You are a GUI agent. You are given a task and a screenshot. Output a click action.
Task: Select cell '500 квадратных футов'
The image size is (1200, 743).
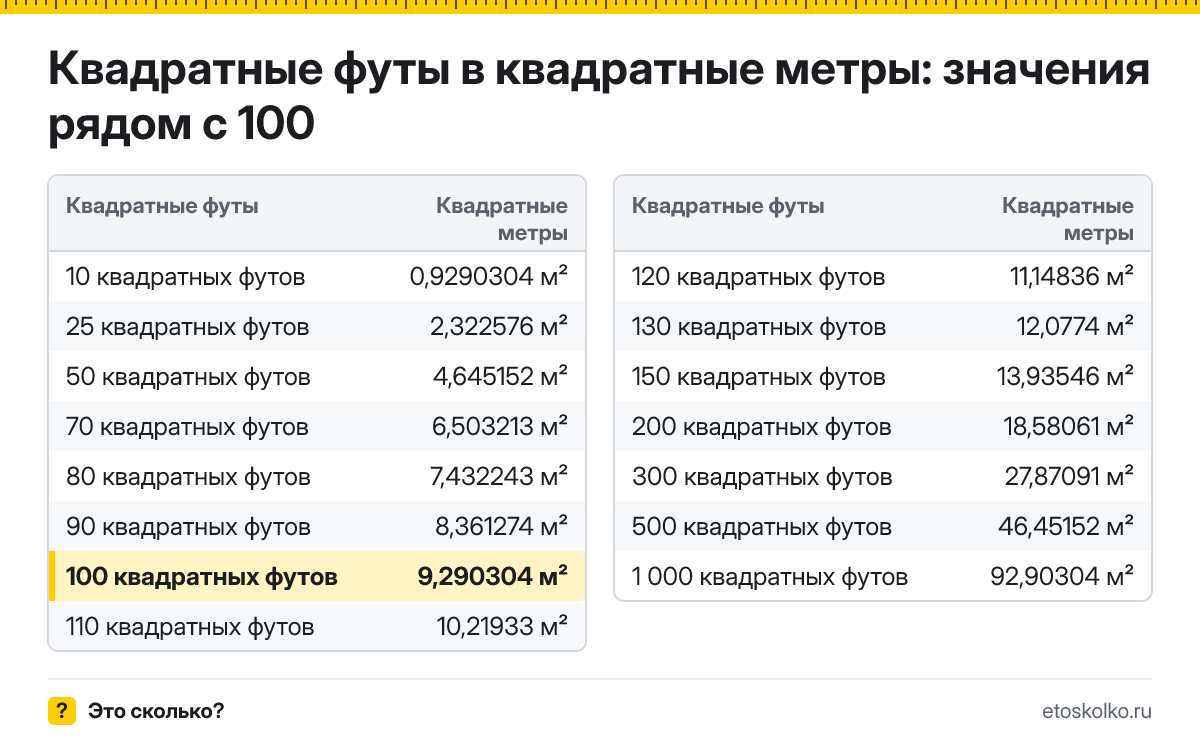point(762,527)
